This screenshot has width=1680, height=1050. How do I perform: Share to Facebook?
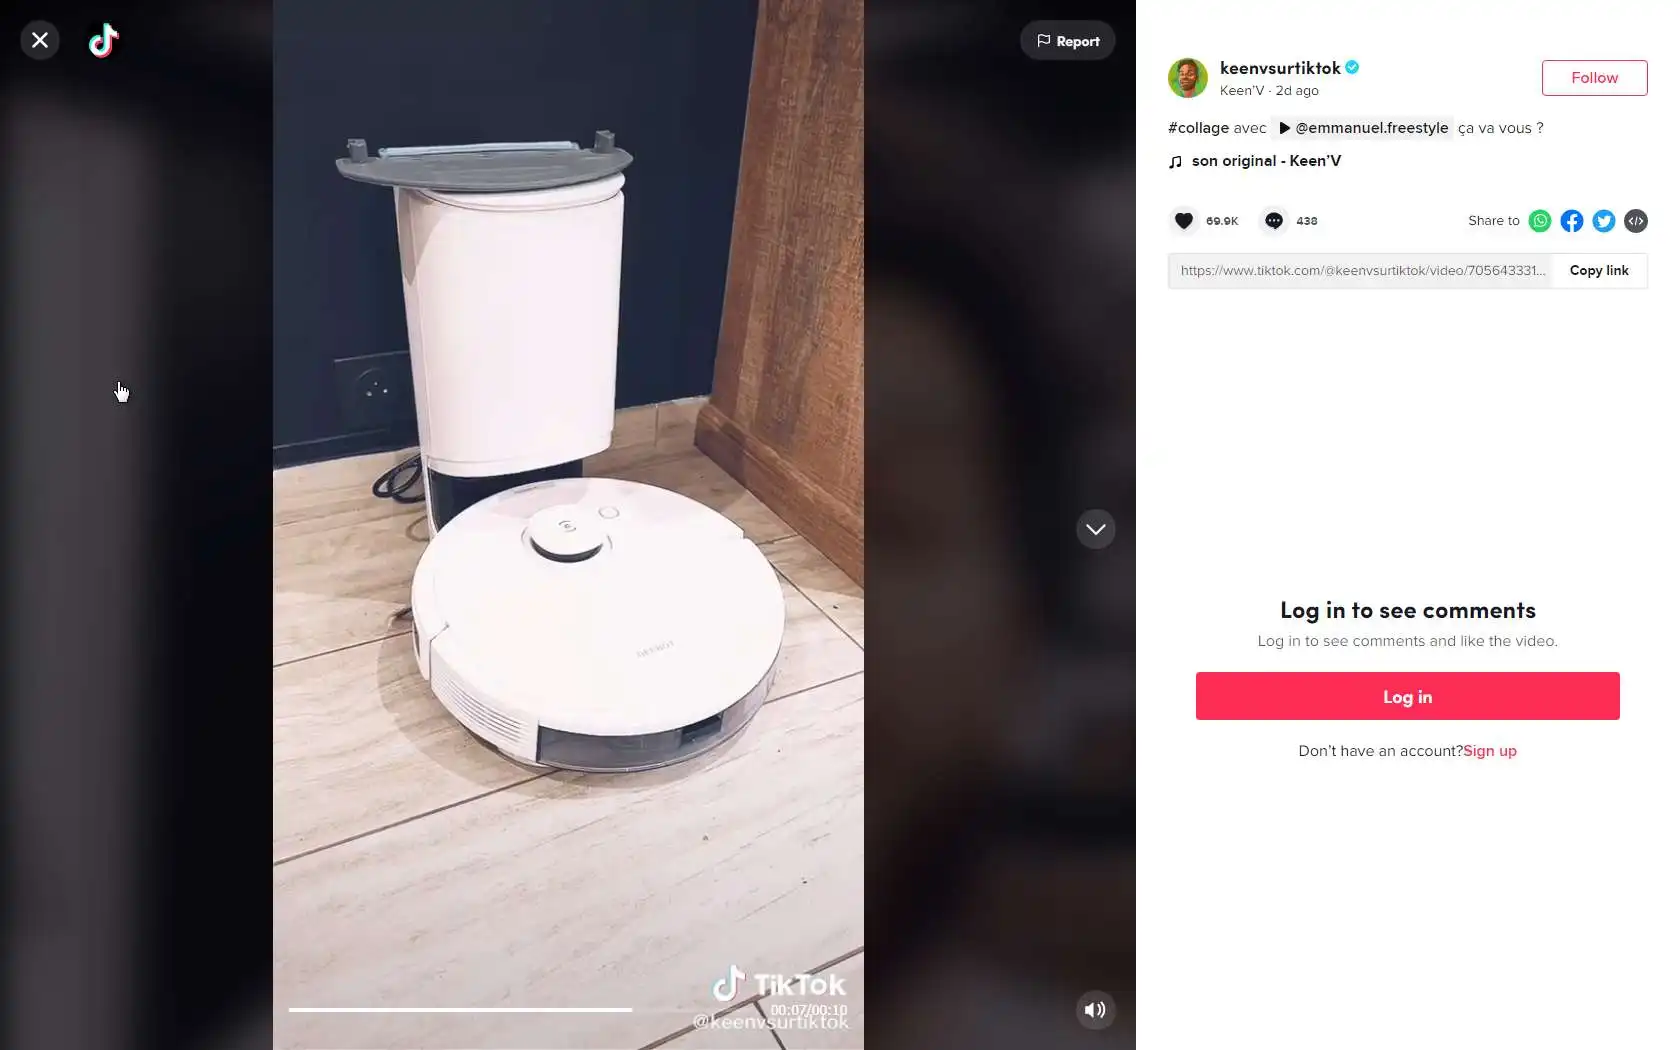click(1572, 221)
